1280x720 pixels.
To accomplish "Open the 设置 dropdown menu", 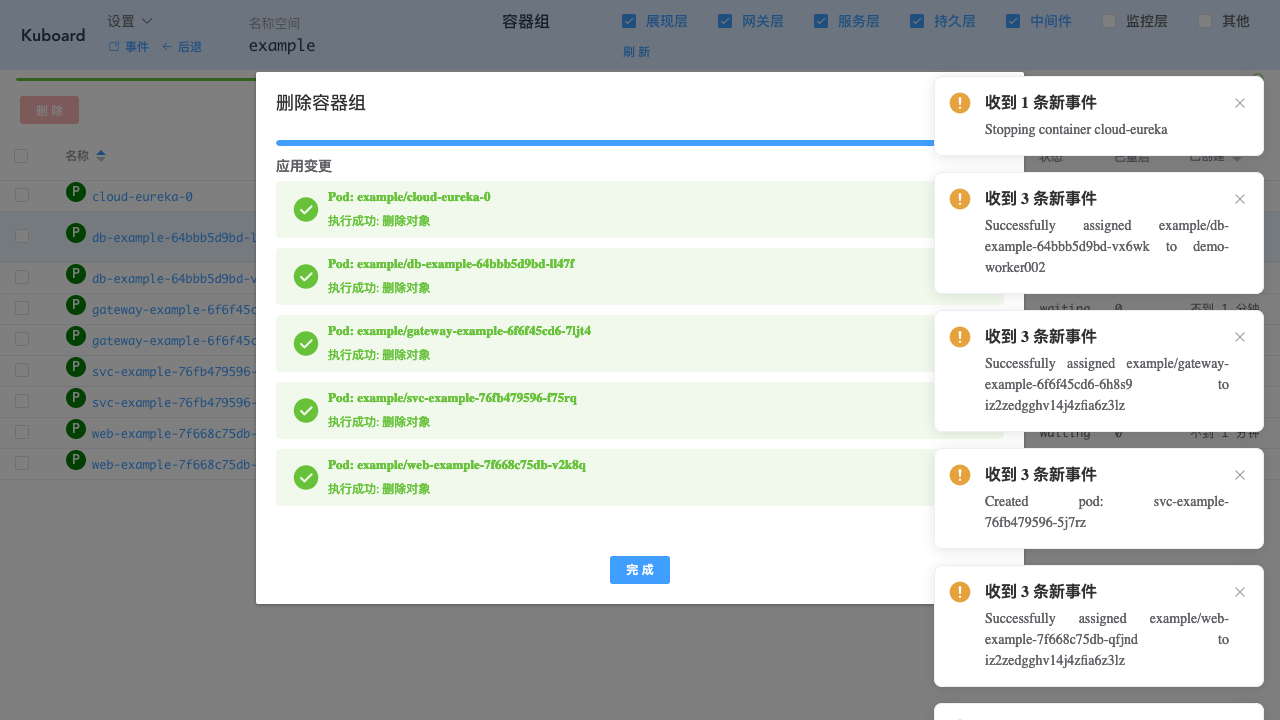I will (x=129, y=19).
